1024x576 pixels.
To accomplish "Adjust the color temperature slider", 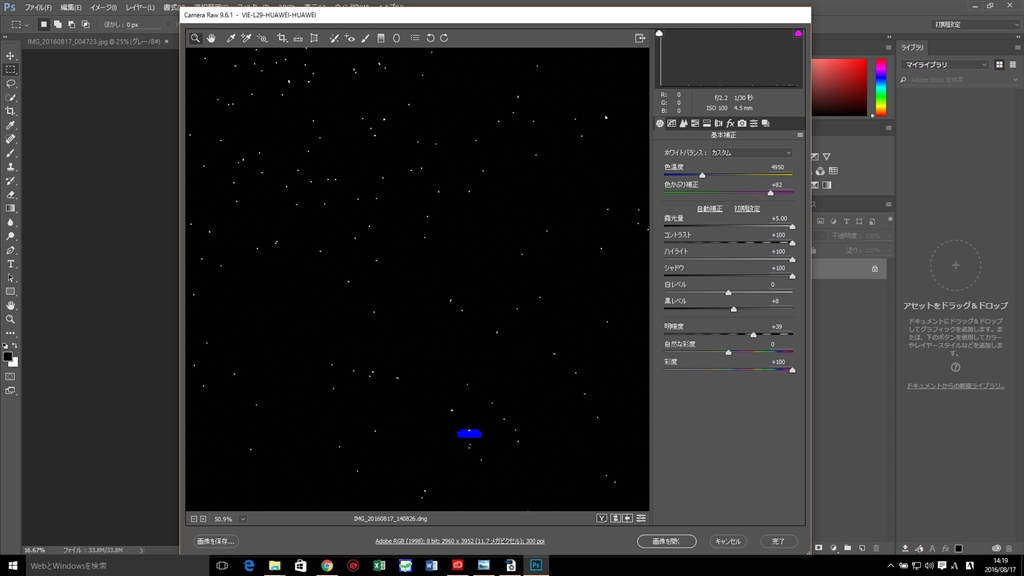I will tap(703, 176).
